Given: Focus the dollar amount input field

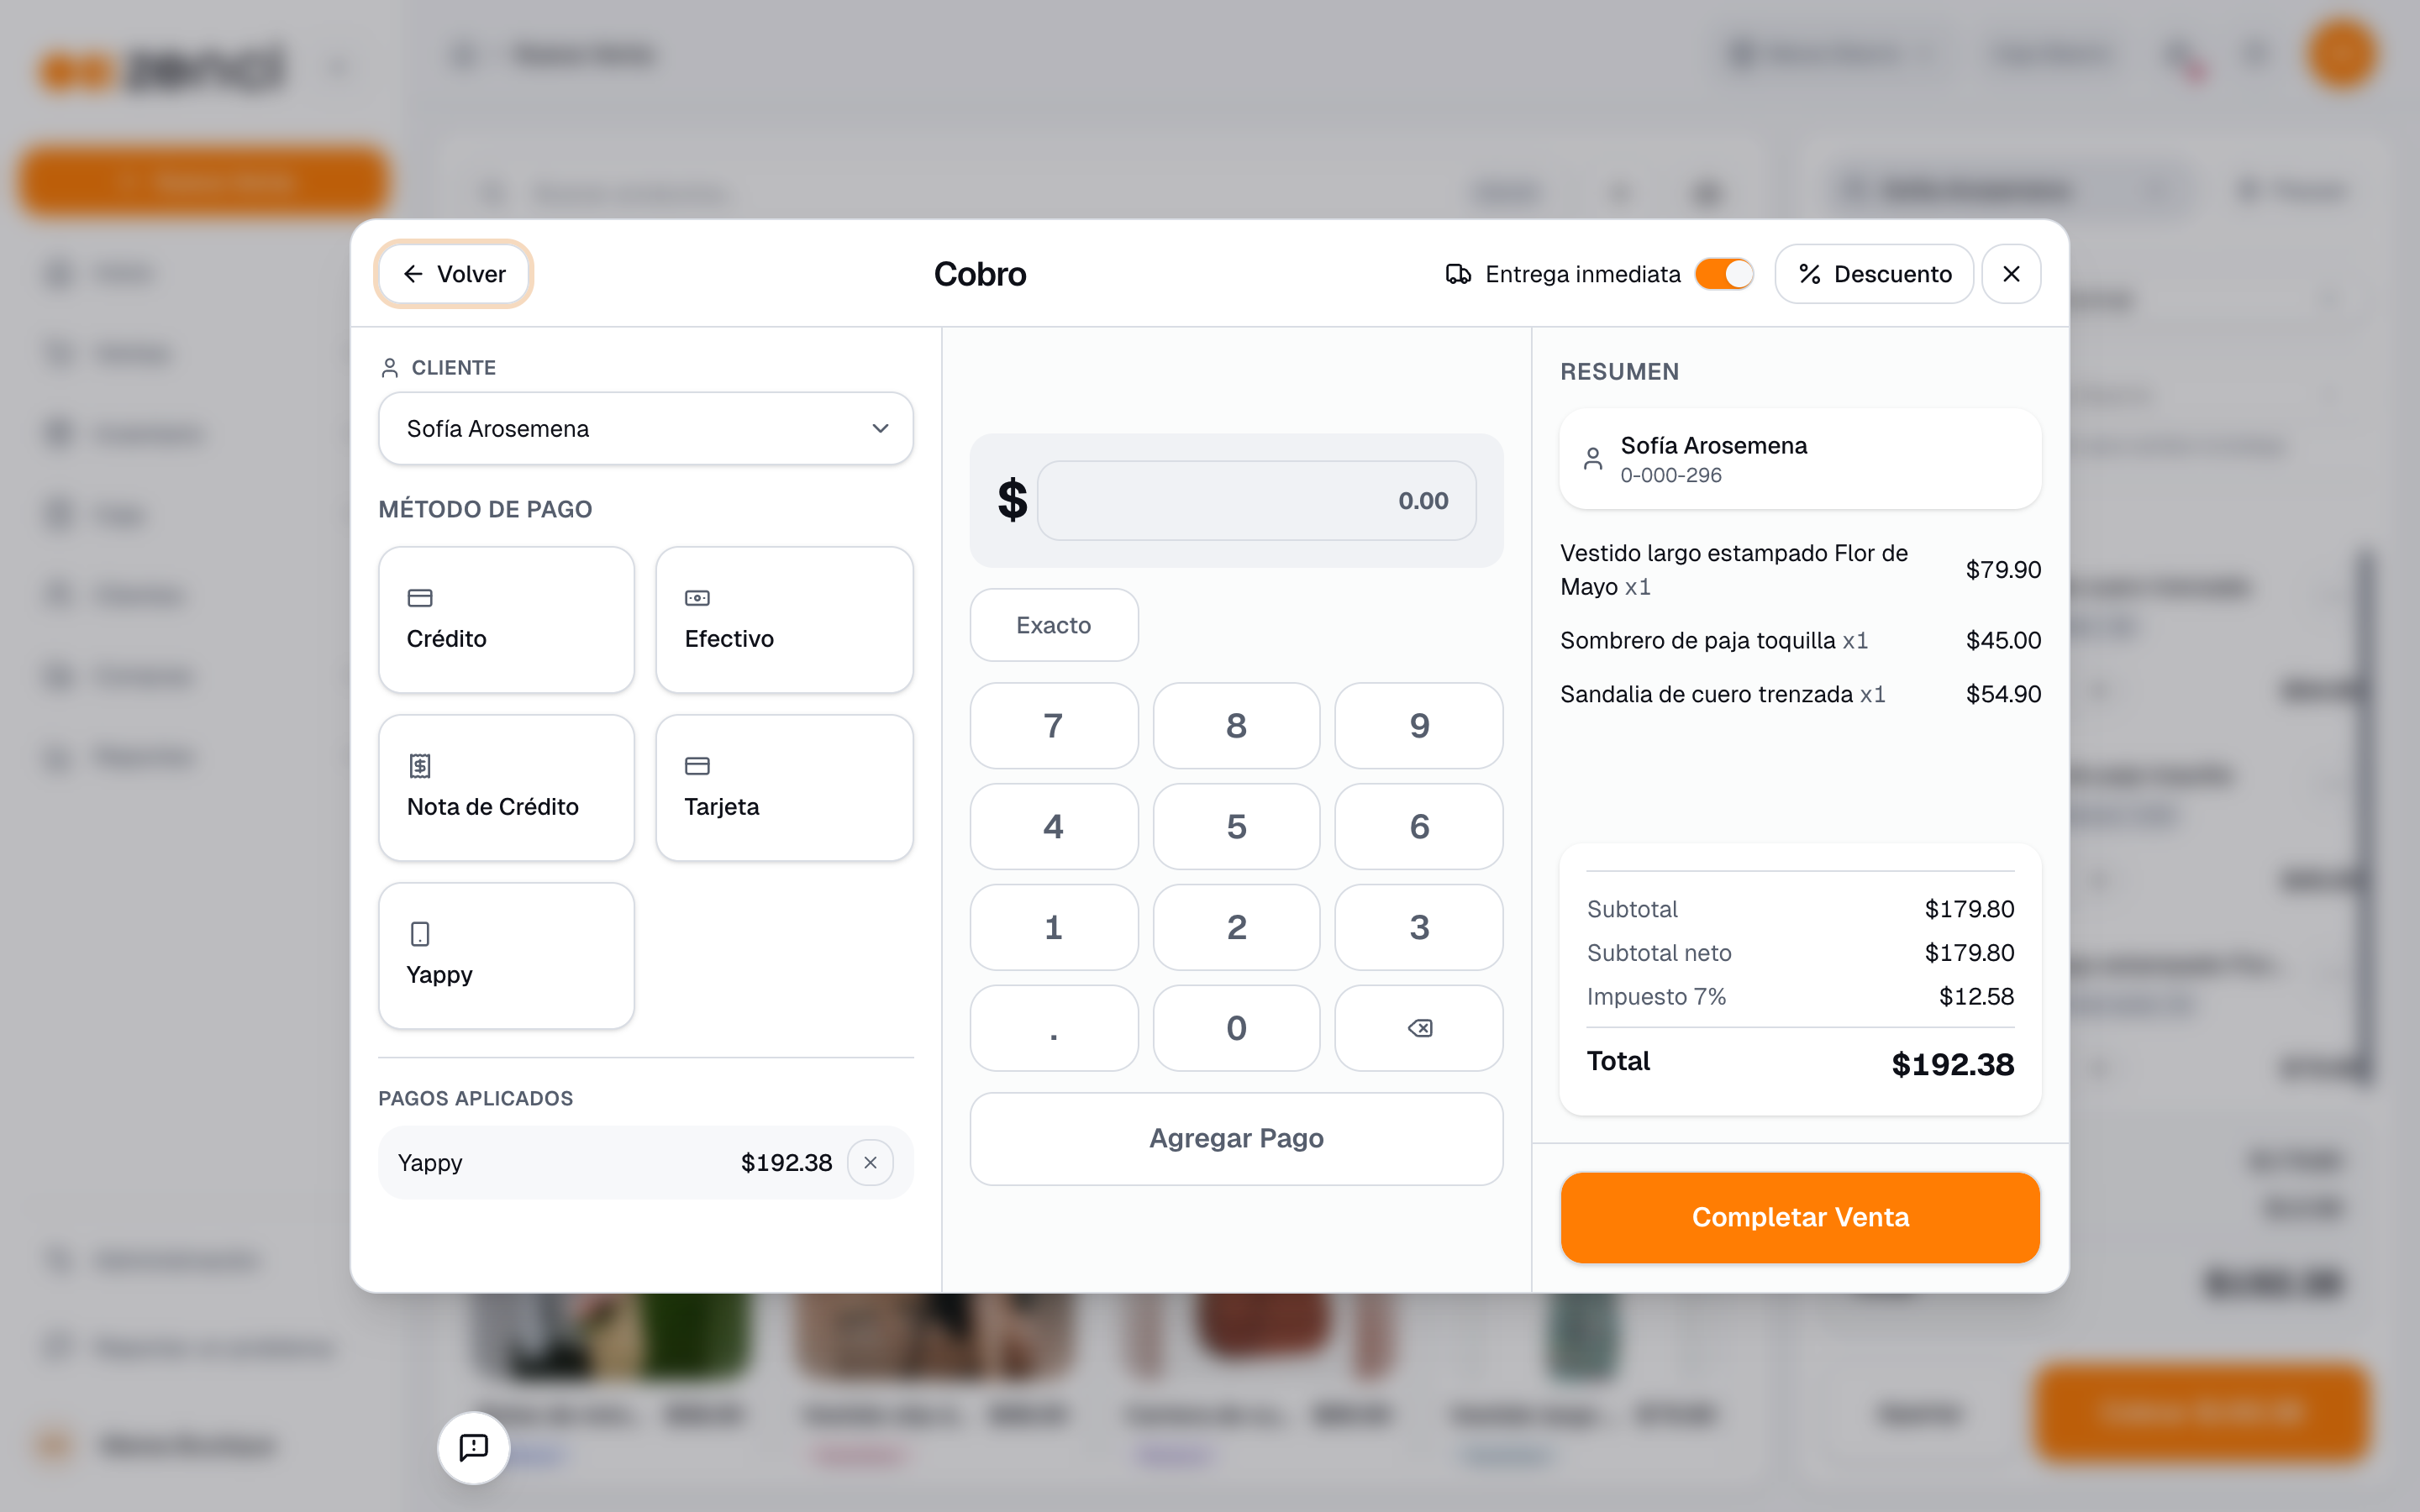Looking at the screenshot, I should [1256, 500].
